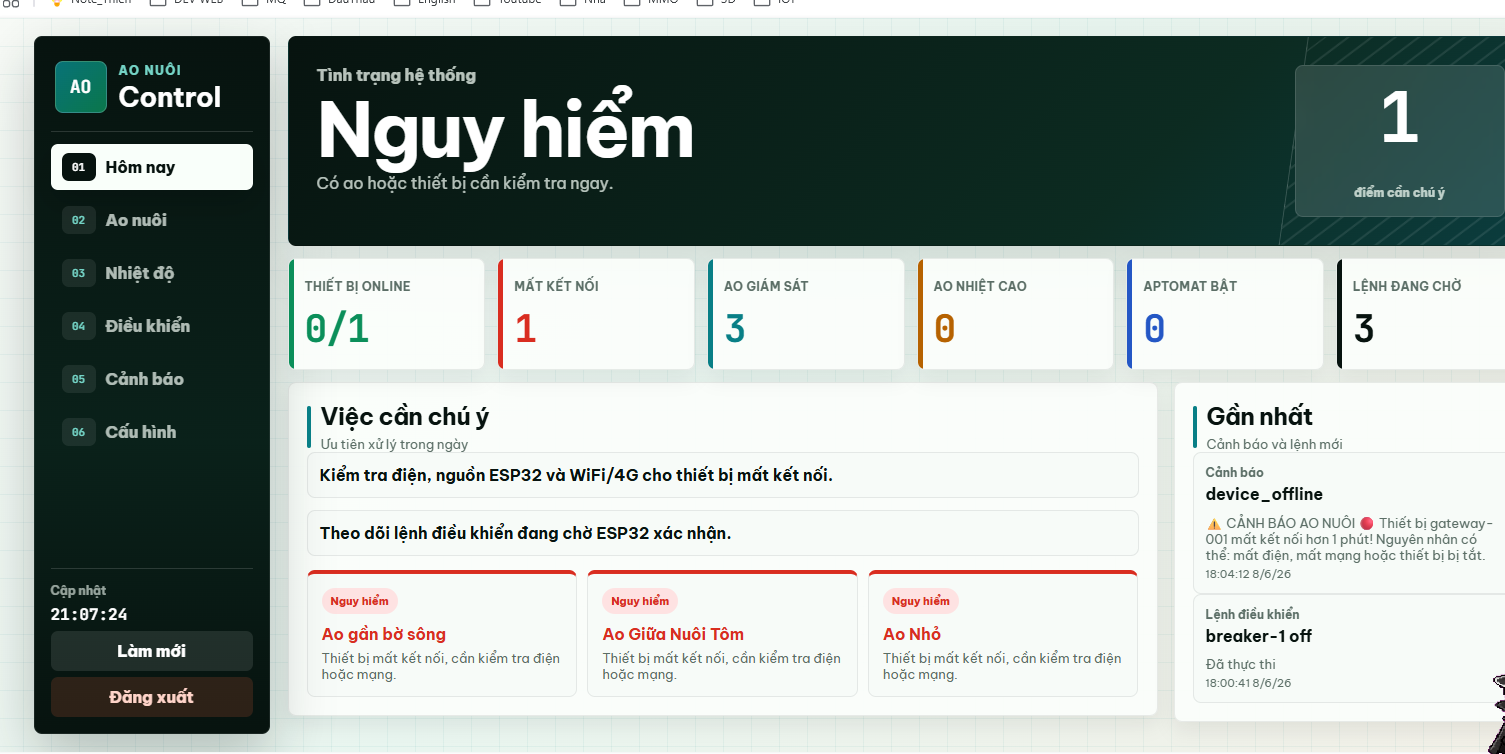Viewport: 1505px width, 754px height.
Task: Click 'Cảnh báo và lệnh mới' subtitle
Action: click(1275, 444)
